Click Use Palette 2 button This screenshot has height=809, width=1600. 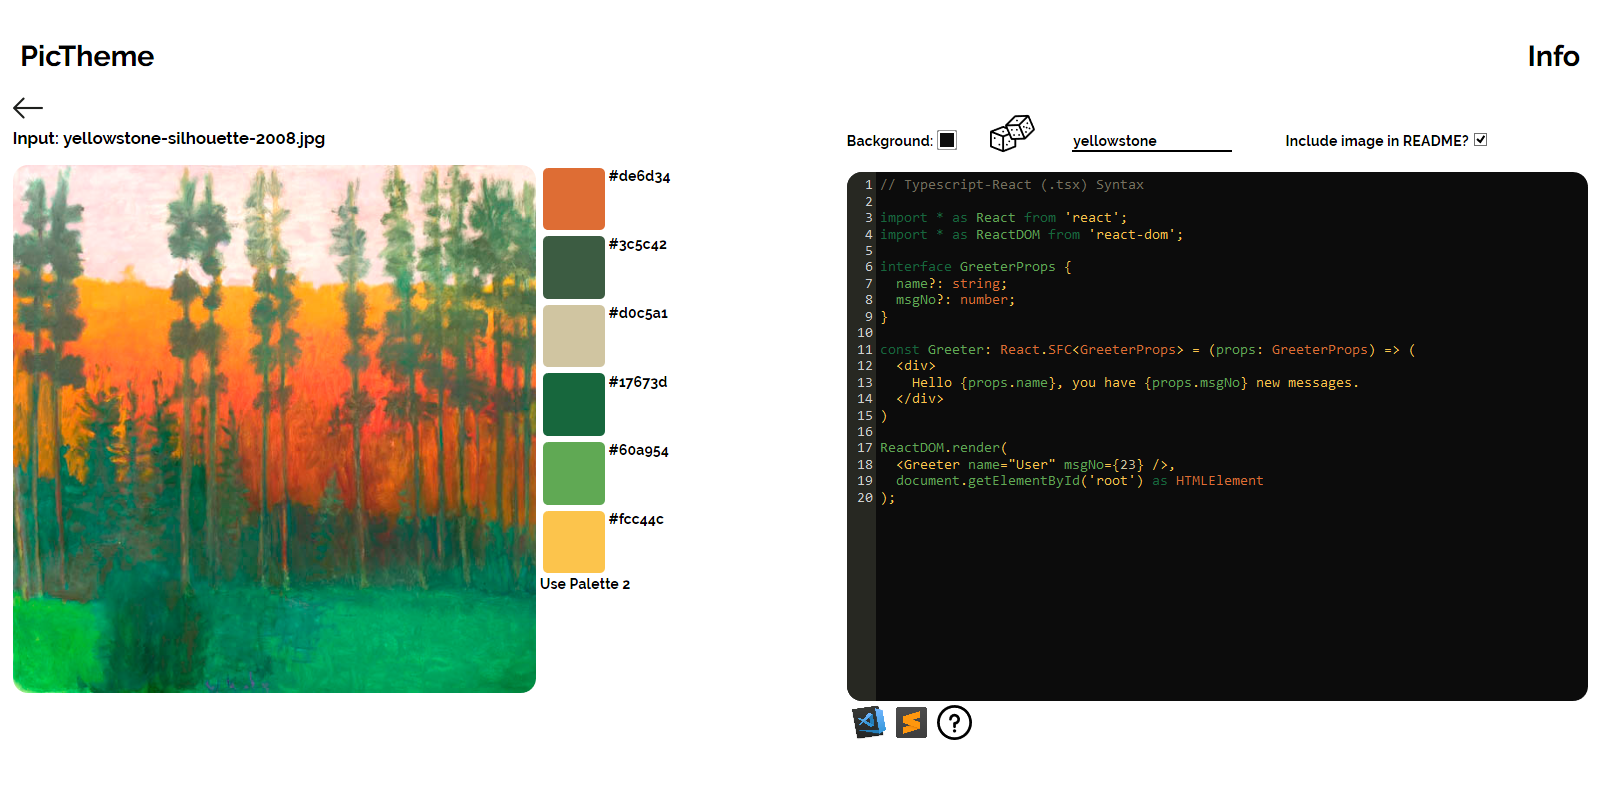[x=585, y=584]
